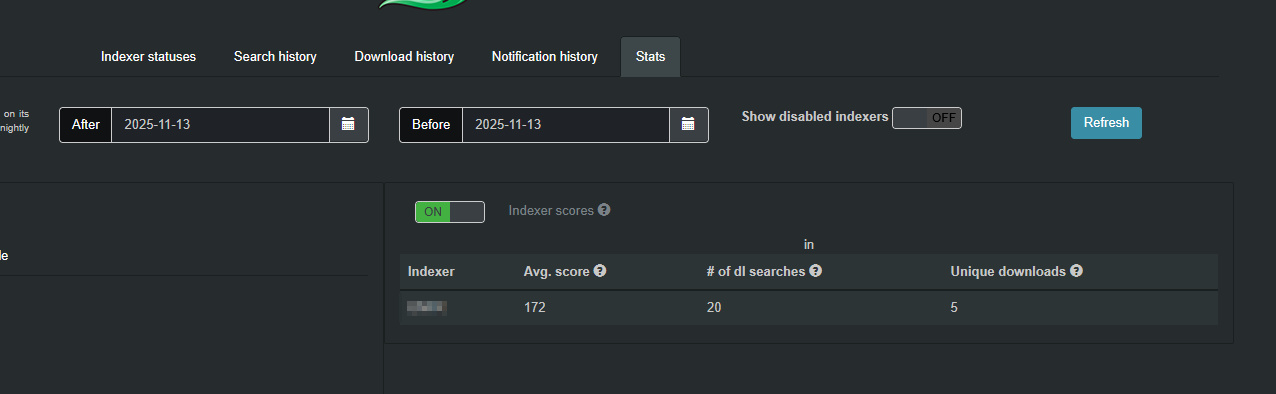
Task: Click the Before label
Action: tap(431, 125)
